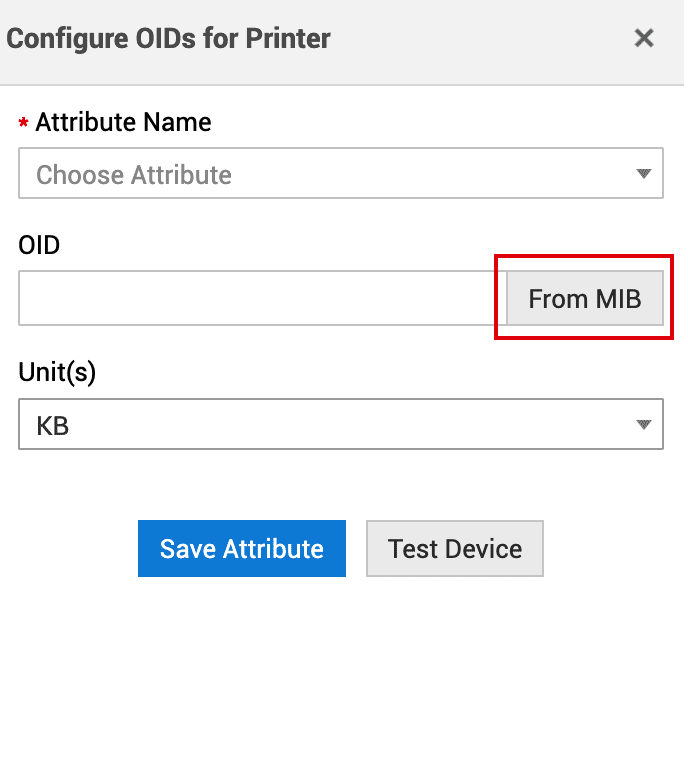Viewport: 688px width, 768px height.
Task: Click the OID field label
Action: [39, 245]
